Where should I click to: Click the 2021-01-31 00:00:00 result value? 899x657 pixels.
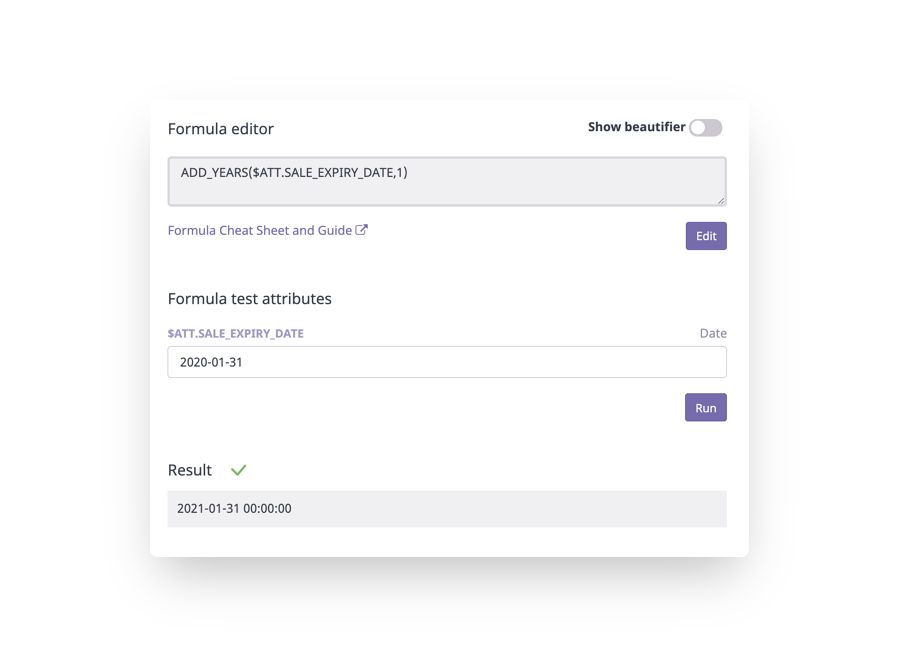click(x=234, y=509)
